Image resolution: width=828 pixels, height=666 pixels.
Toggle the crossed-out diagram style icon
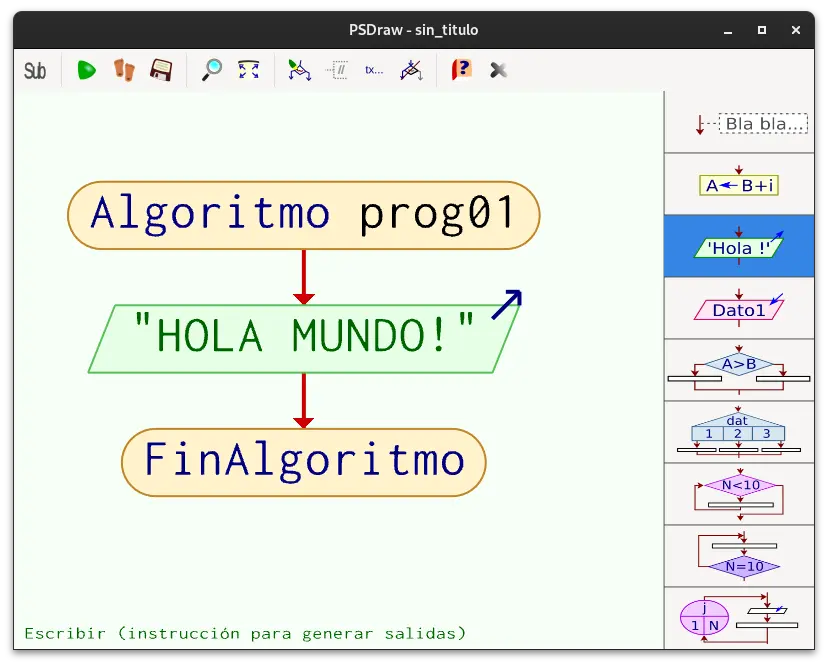coord(411,70)
